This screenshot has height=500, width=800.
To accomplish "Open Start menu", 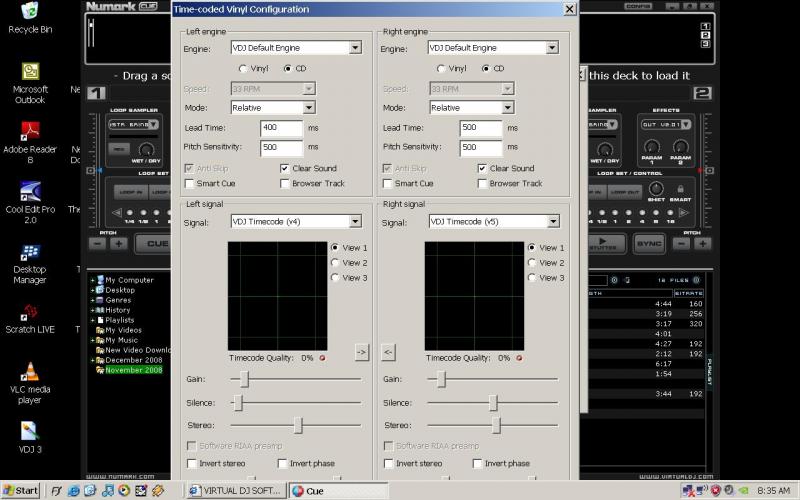I will coord(20,491).
